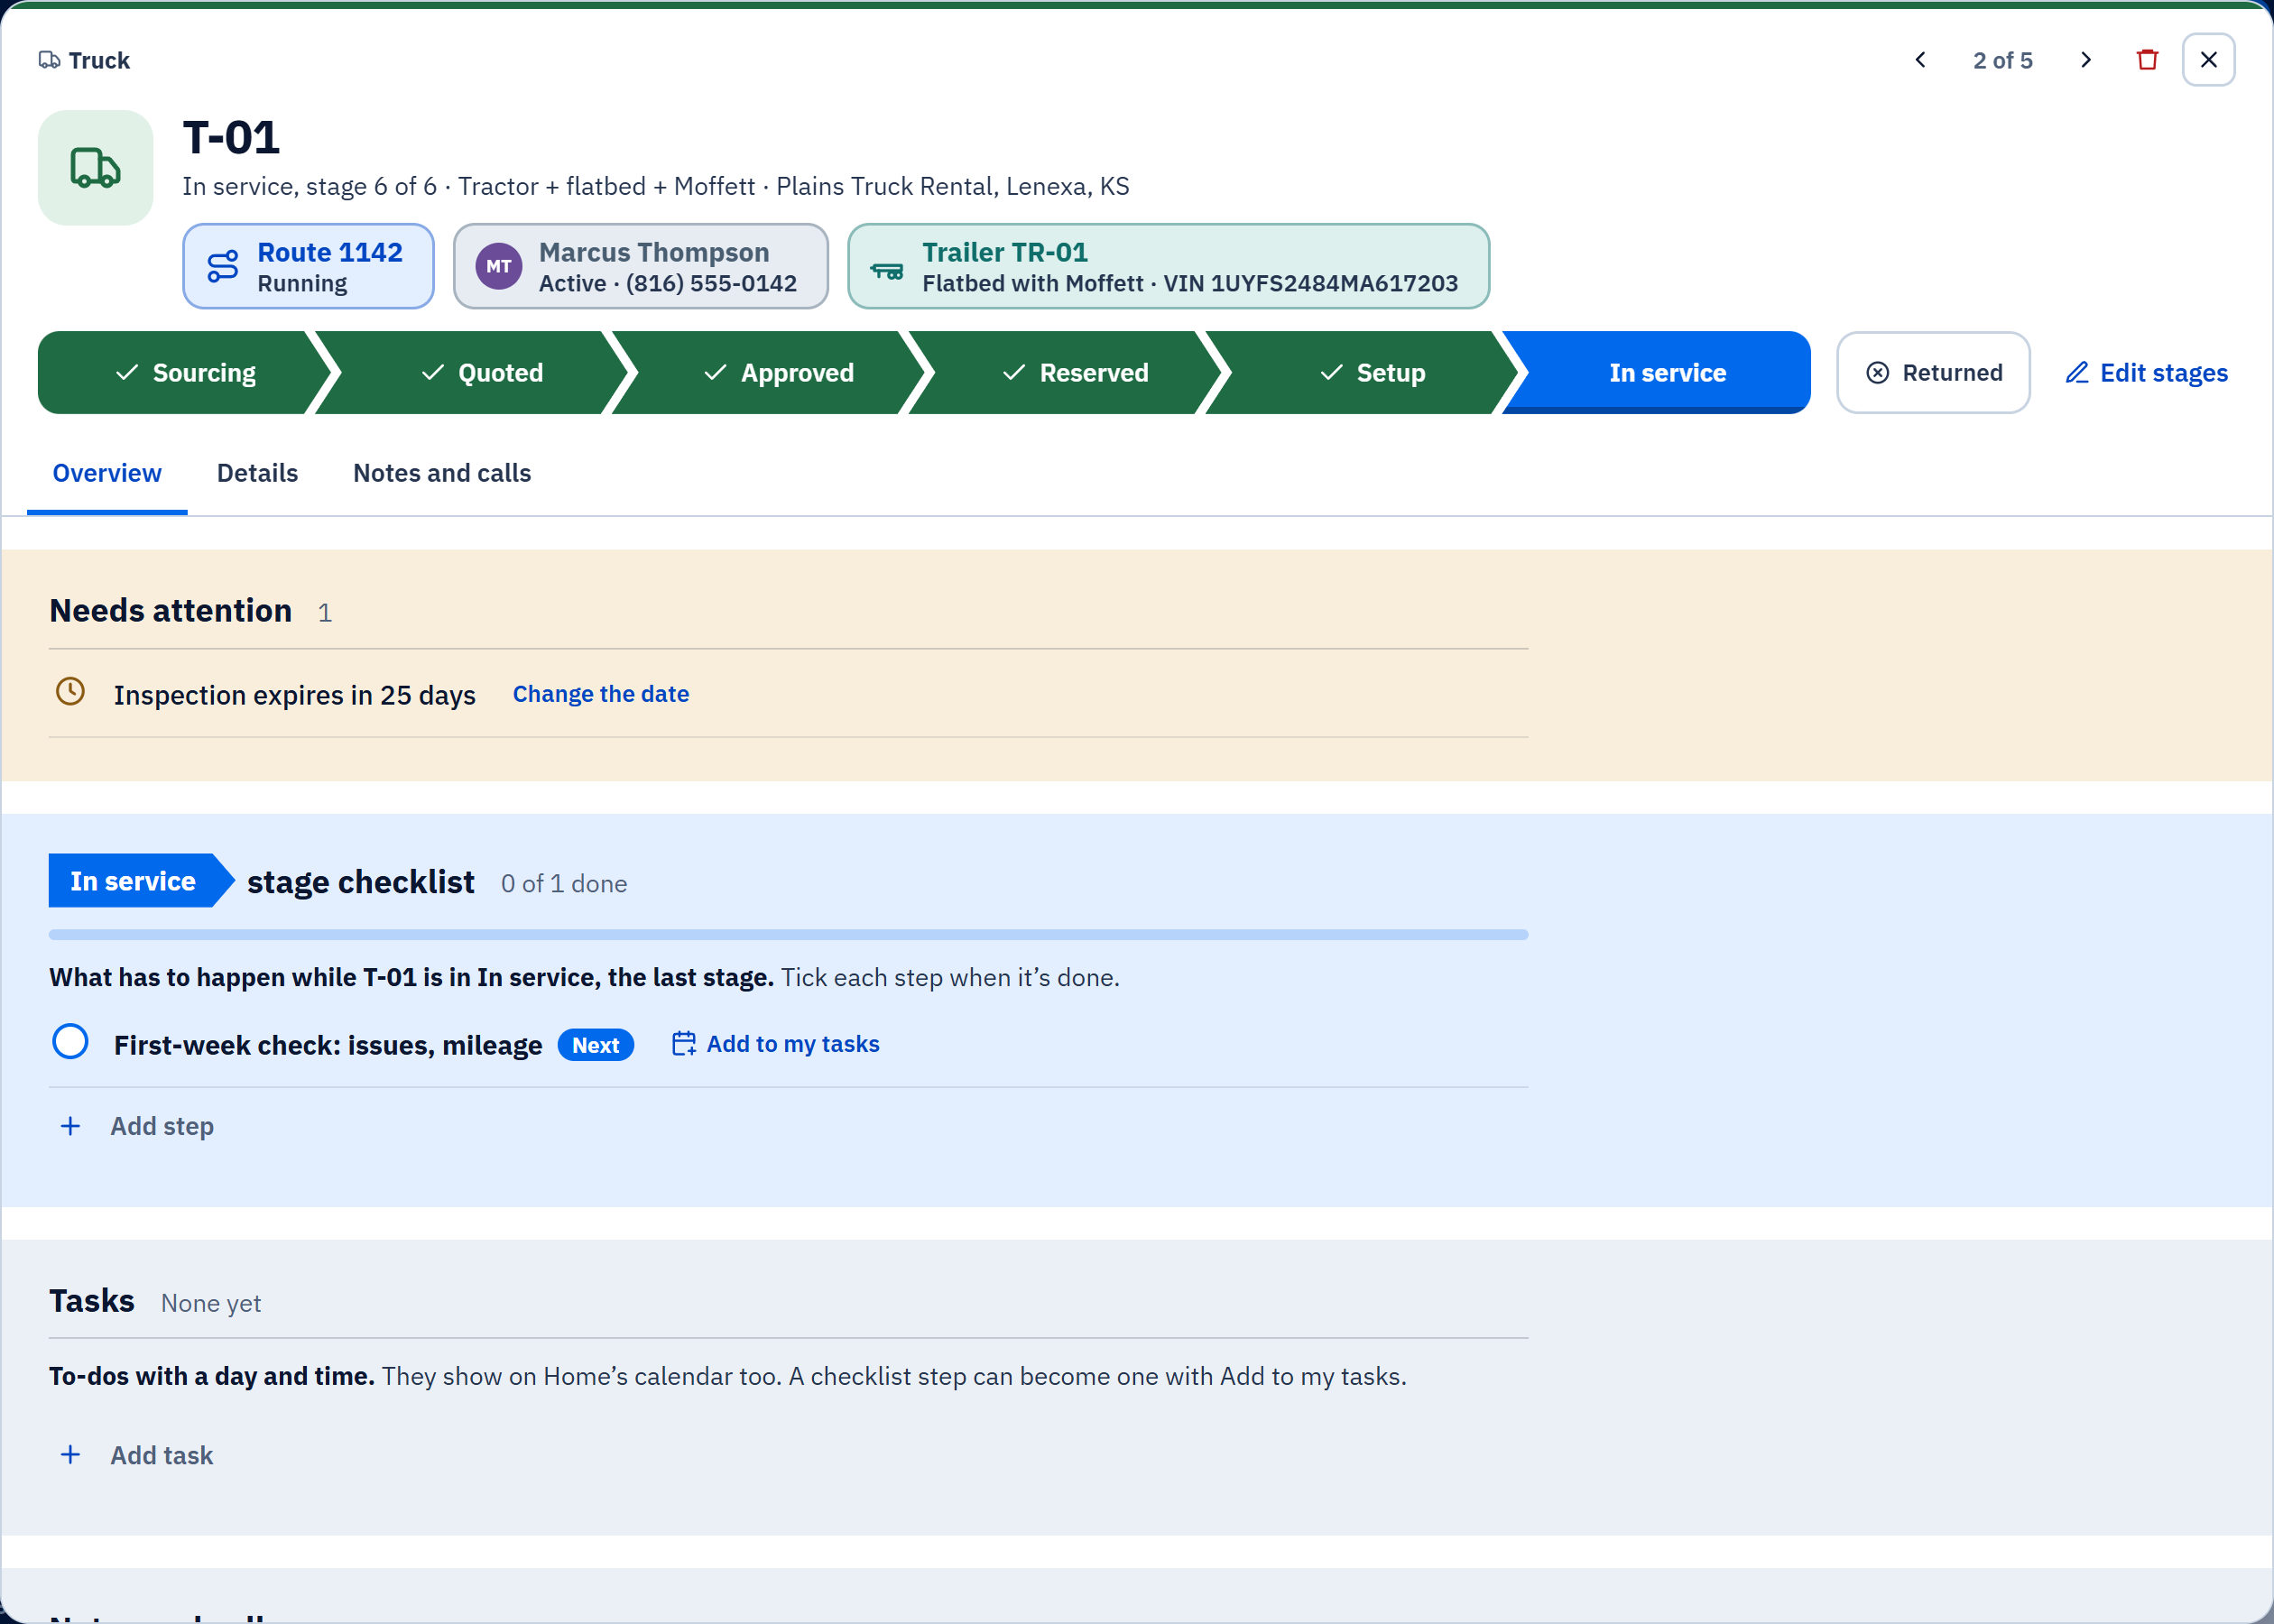Go to previous truck record arrow
2274x1624 pixels.
[x=1919, y=60]
